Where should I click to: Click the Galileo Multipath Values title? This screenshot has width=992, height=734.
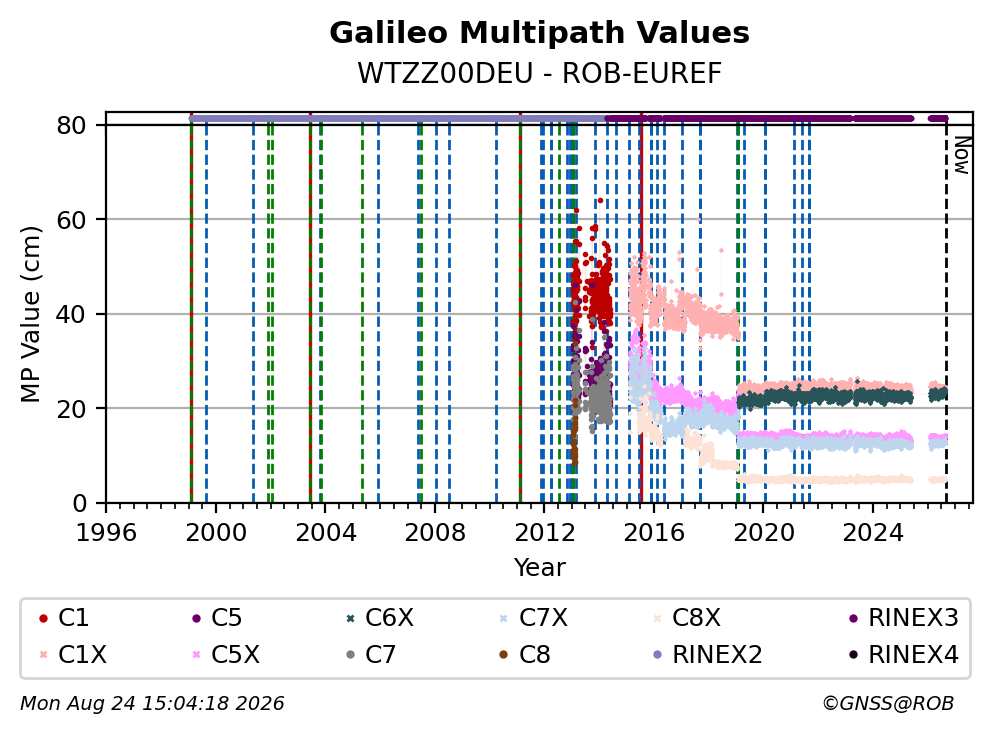point(539,33)
